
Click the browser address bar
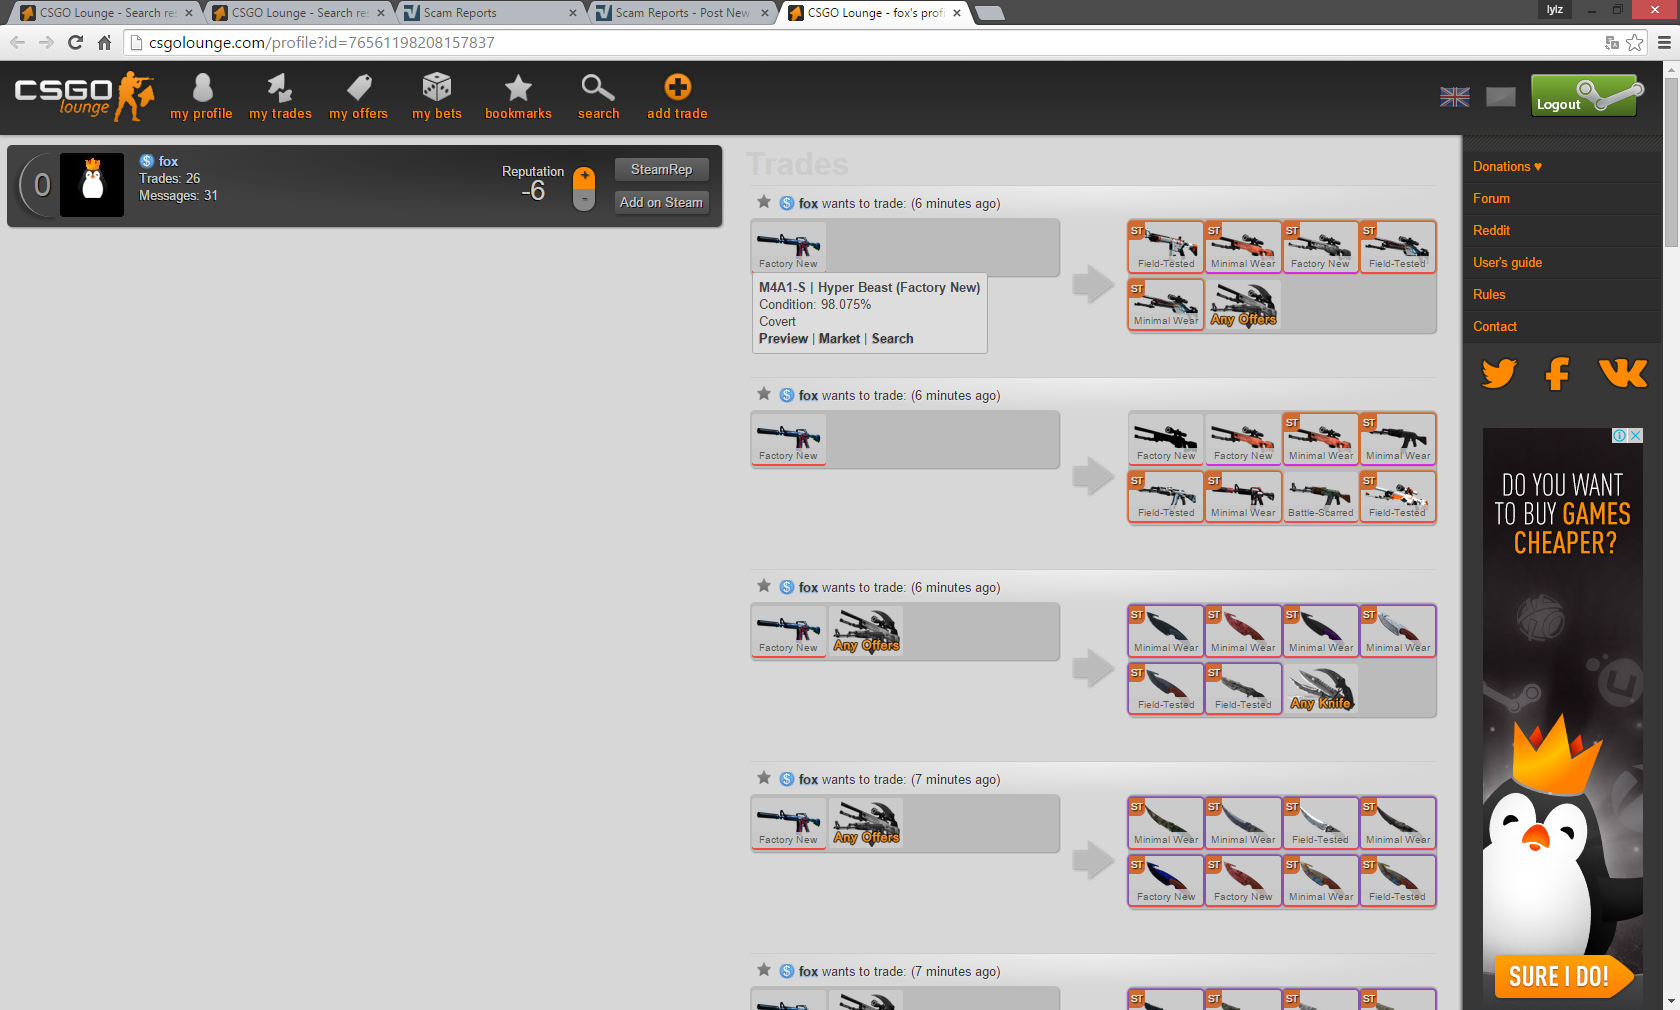pyautogui.click(x=860, y=43)
